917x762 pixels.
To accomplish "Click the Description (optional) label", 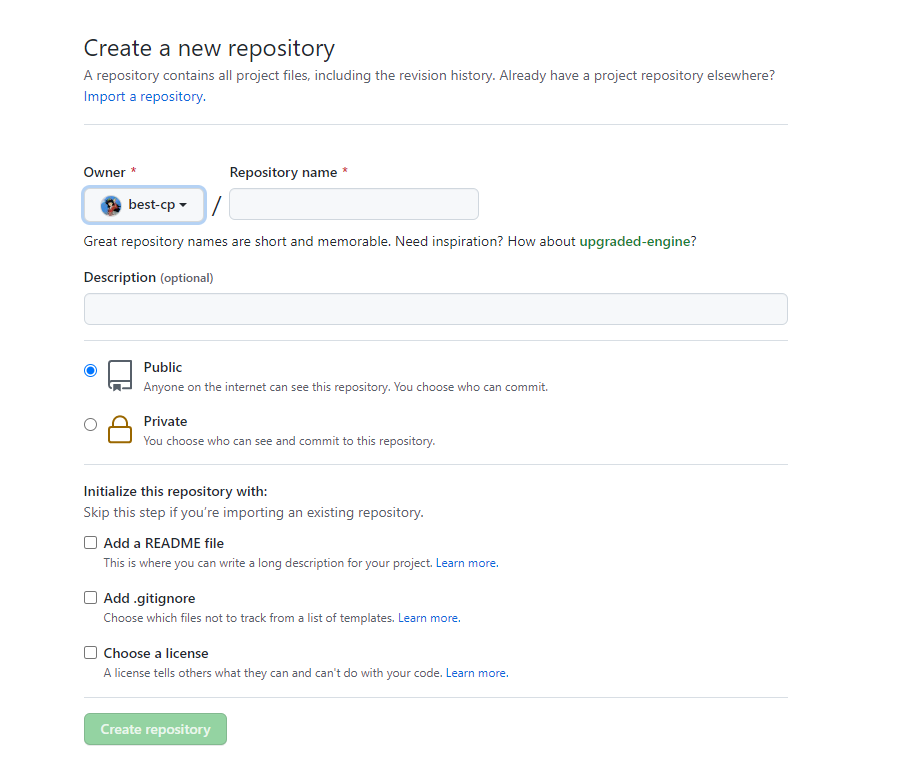I will 149,277.
